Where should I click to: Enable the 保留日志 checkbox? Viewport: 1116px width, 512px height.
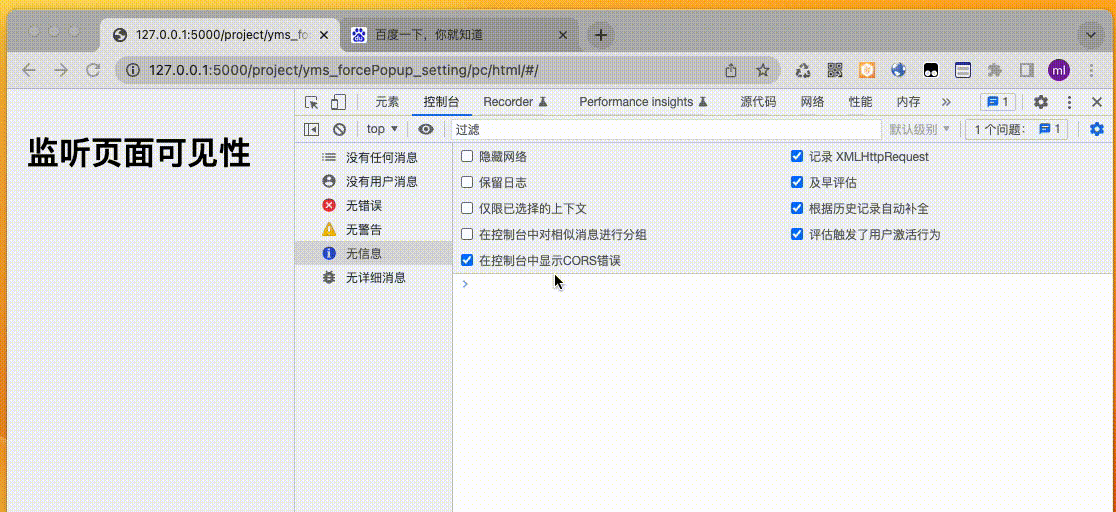coord(467,182)
